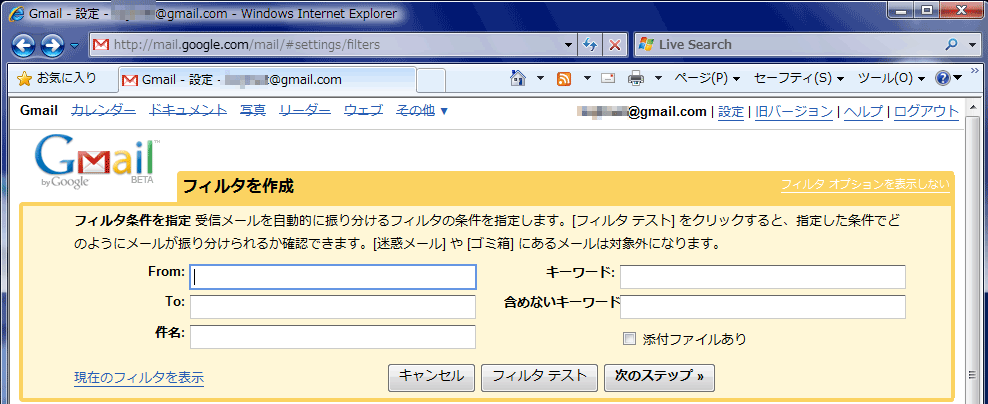Click the キーワード input field
The image size is (988, 404).
762,277
